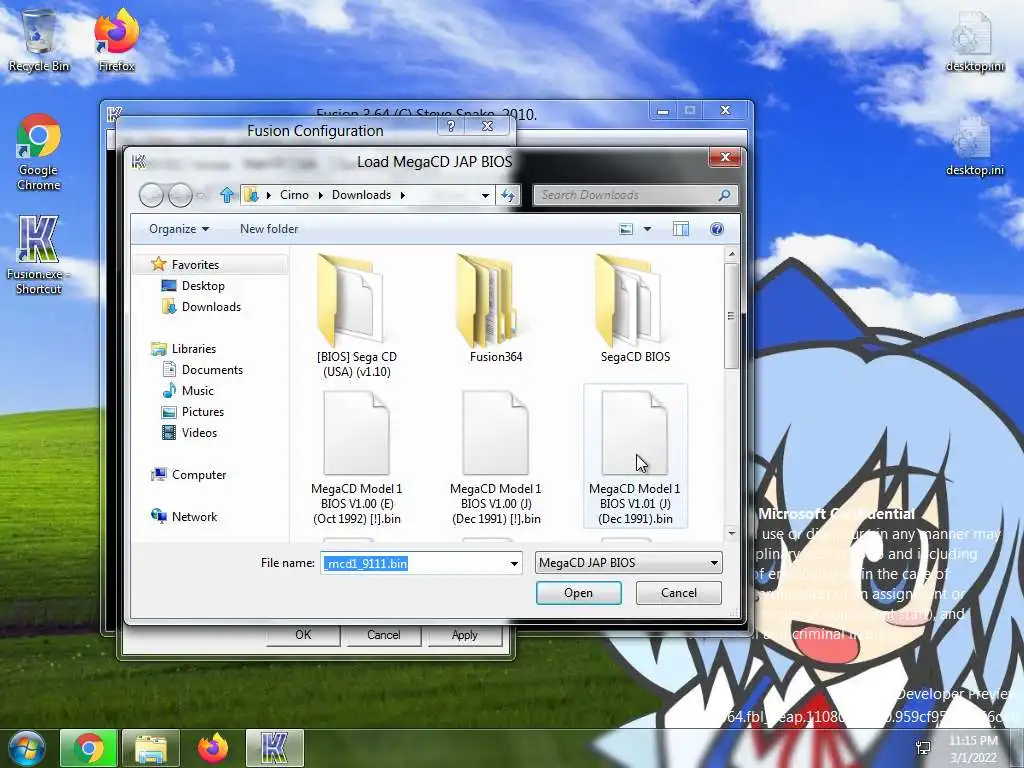Select Desktop in the navigation pane
This screenshot has height=768, width=1024.
(202, 285)
